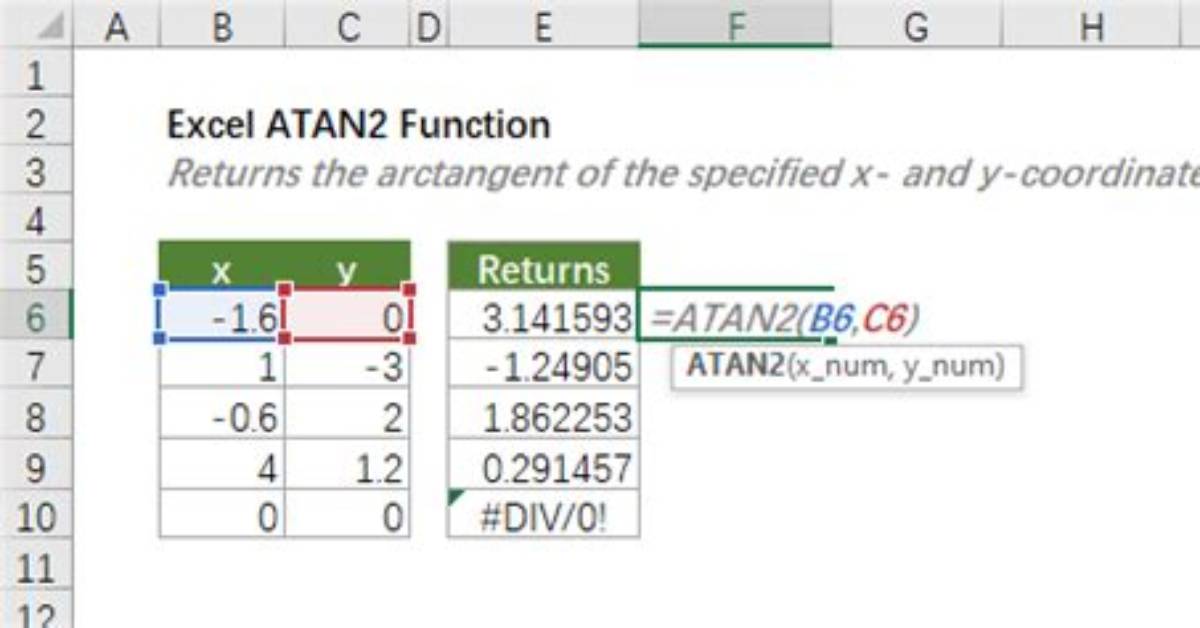Select cell containing -1.6
Screen dimensions: 1200x628
click(222, 316)
